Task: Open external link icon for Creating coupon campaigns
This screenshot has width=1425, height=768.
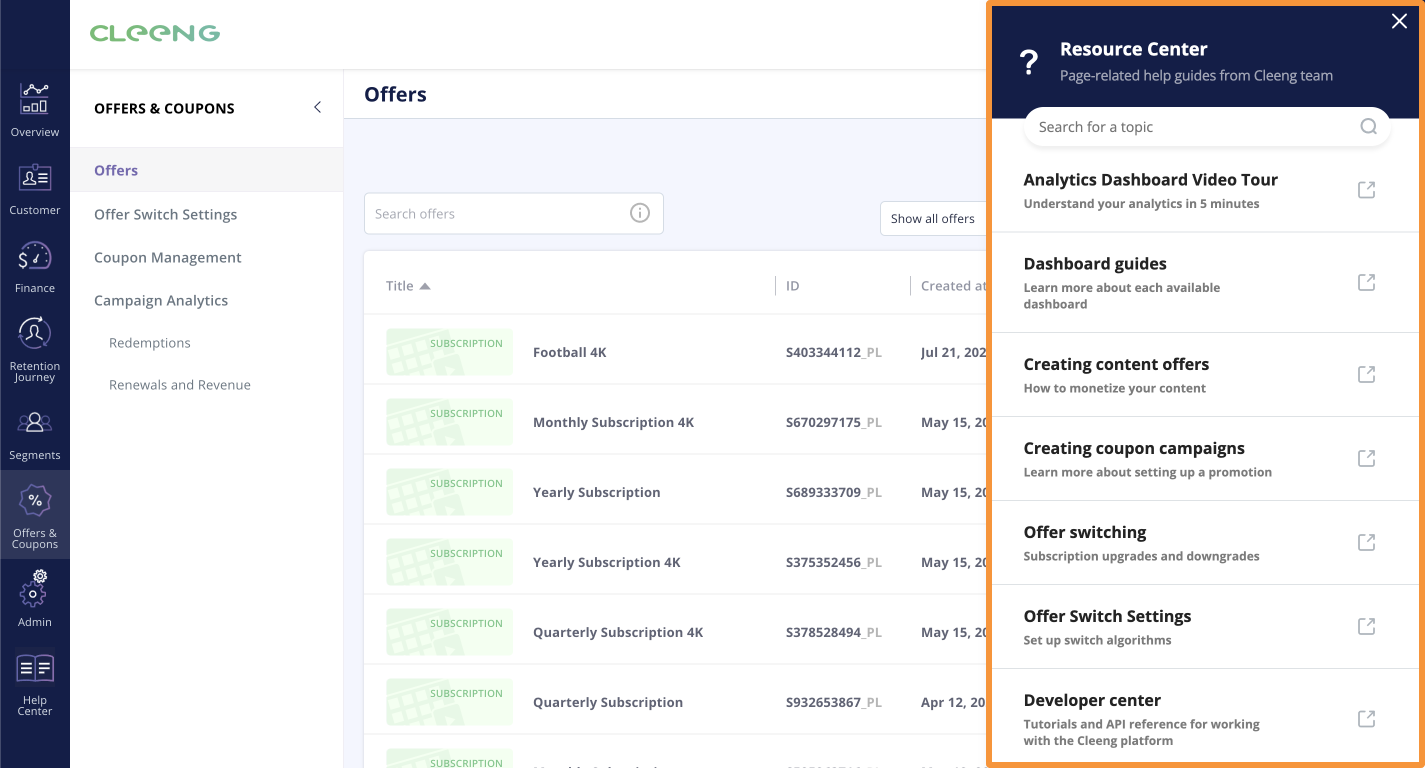Action: [x=1366, y=458]
